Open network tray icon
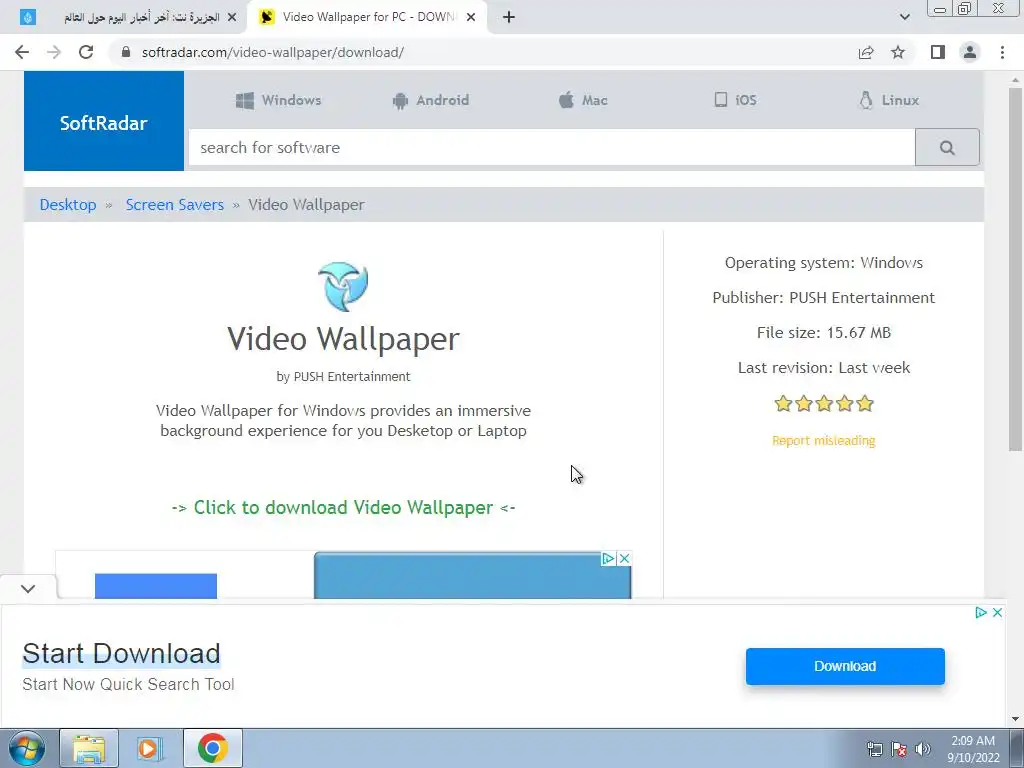Viewport: 1024px width, 768px height. tap(874, 749)
